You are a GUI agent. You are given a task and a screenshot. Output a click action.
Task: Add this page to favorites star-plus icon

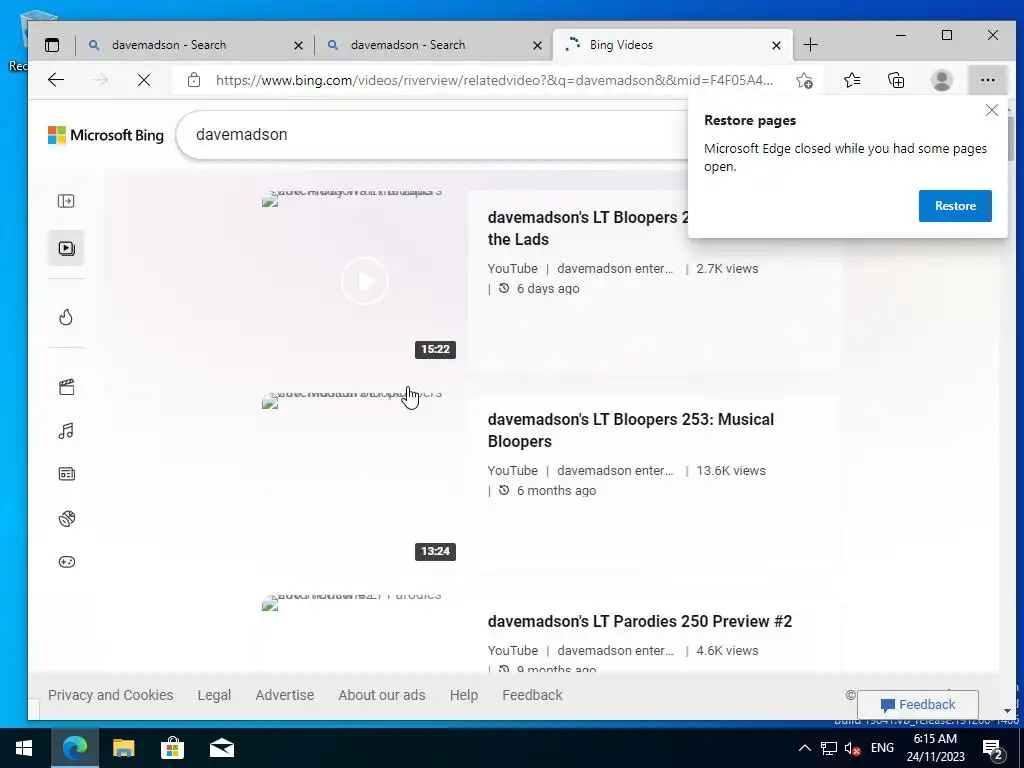tap(805, 80)
